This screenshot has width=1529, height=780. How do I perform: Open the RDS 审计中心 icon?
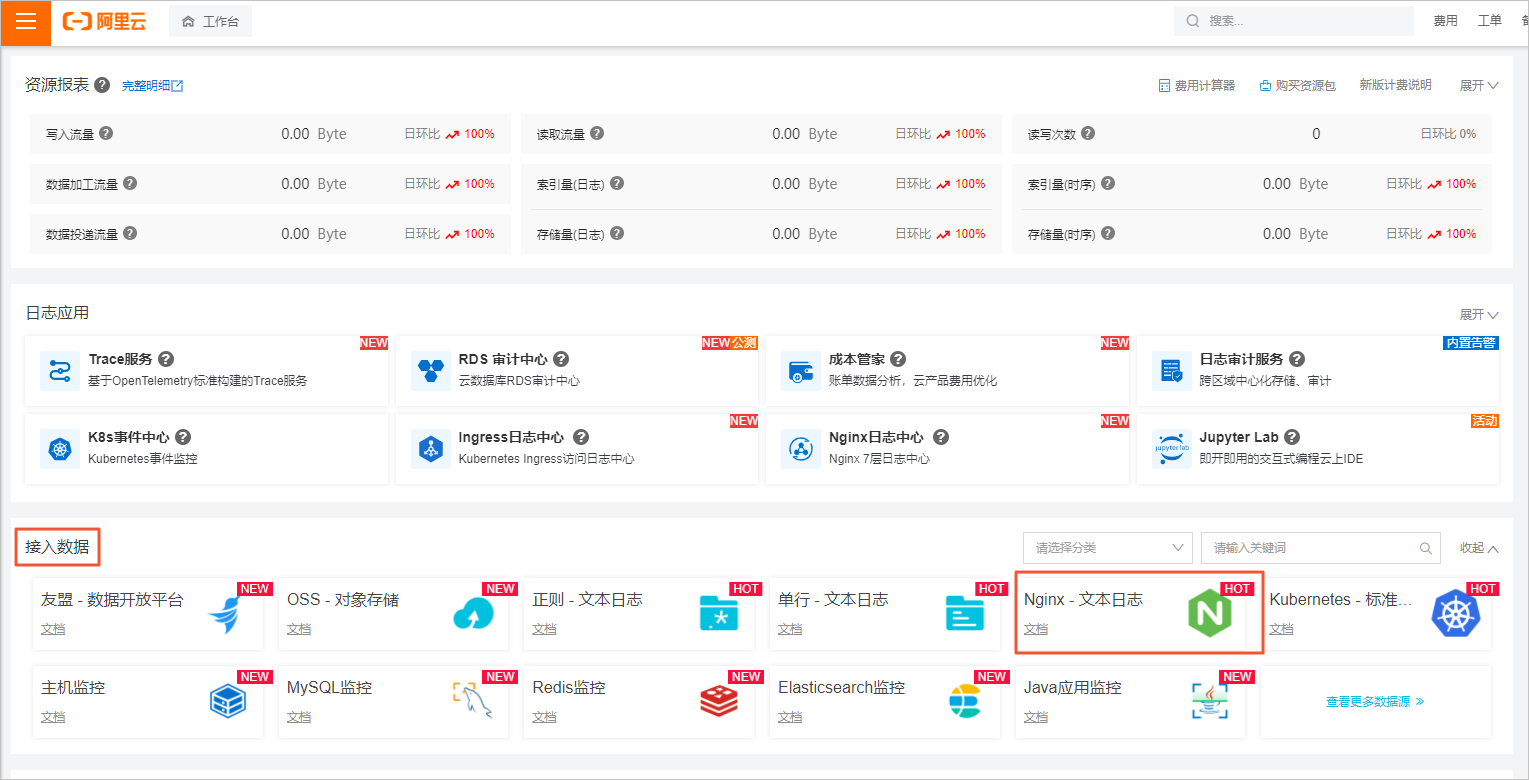pos(431,370)
